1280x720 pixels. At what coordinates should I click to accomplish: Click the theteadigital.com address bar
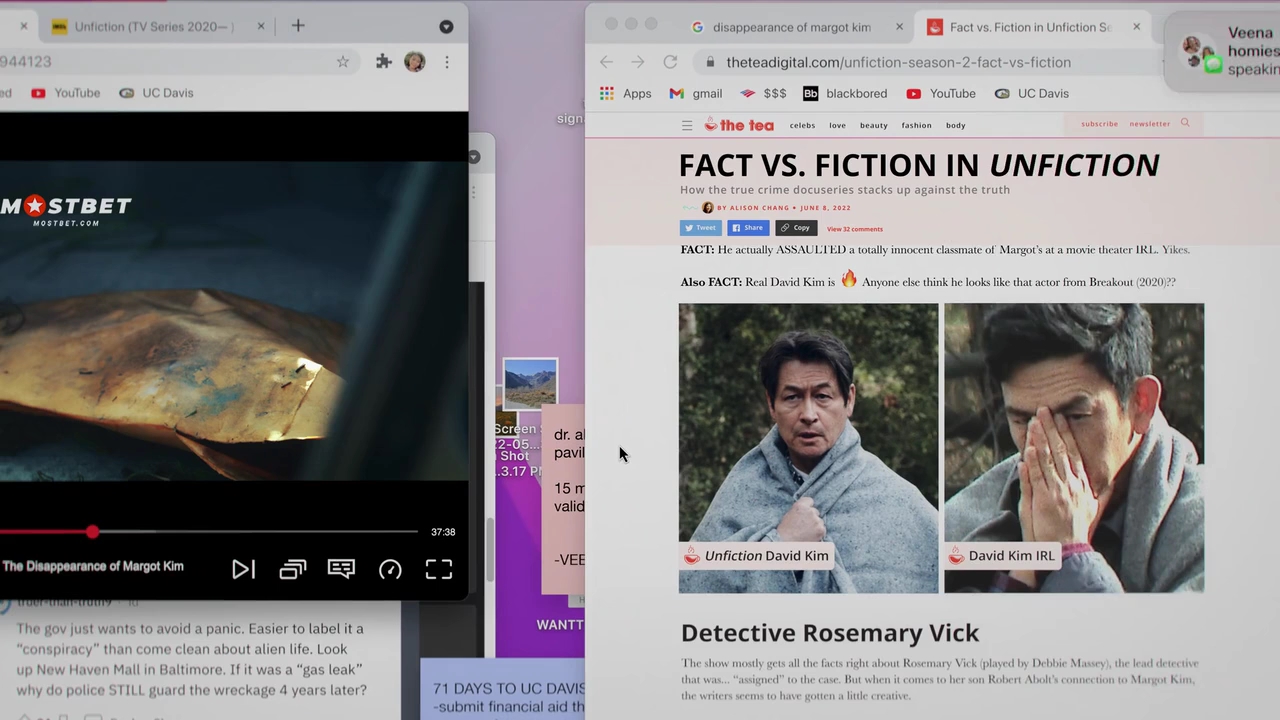[x=930, y=62]
